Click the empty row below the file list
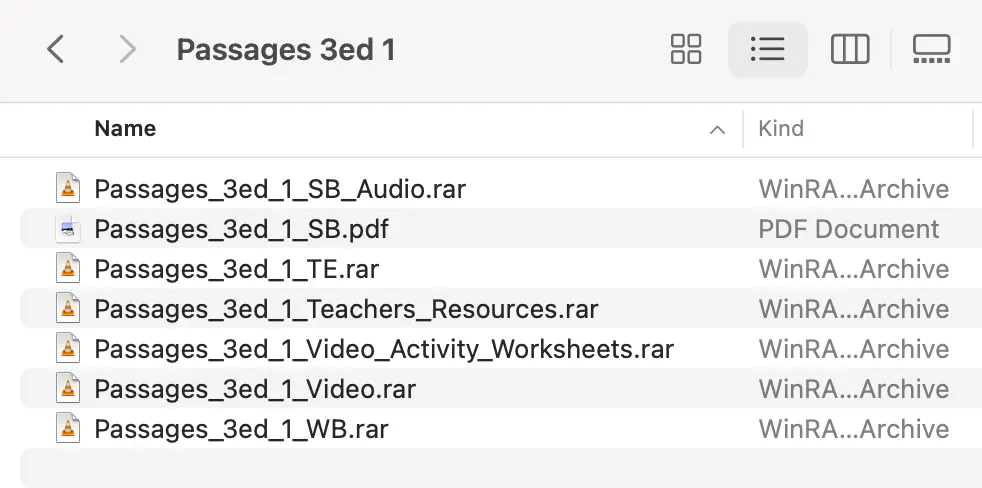 501,468
